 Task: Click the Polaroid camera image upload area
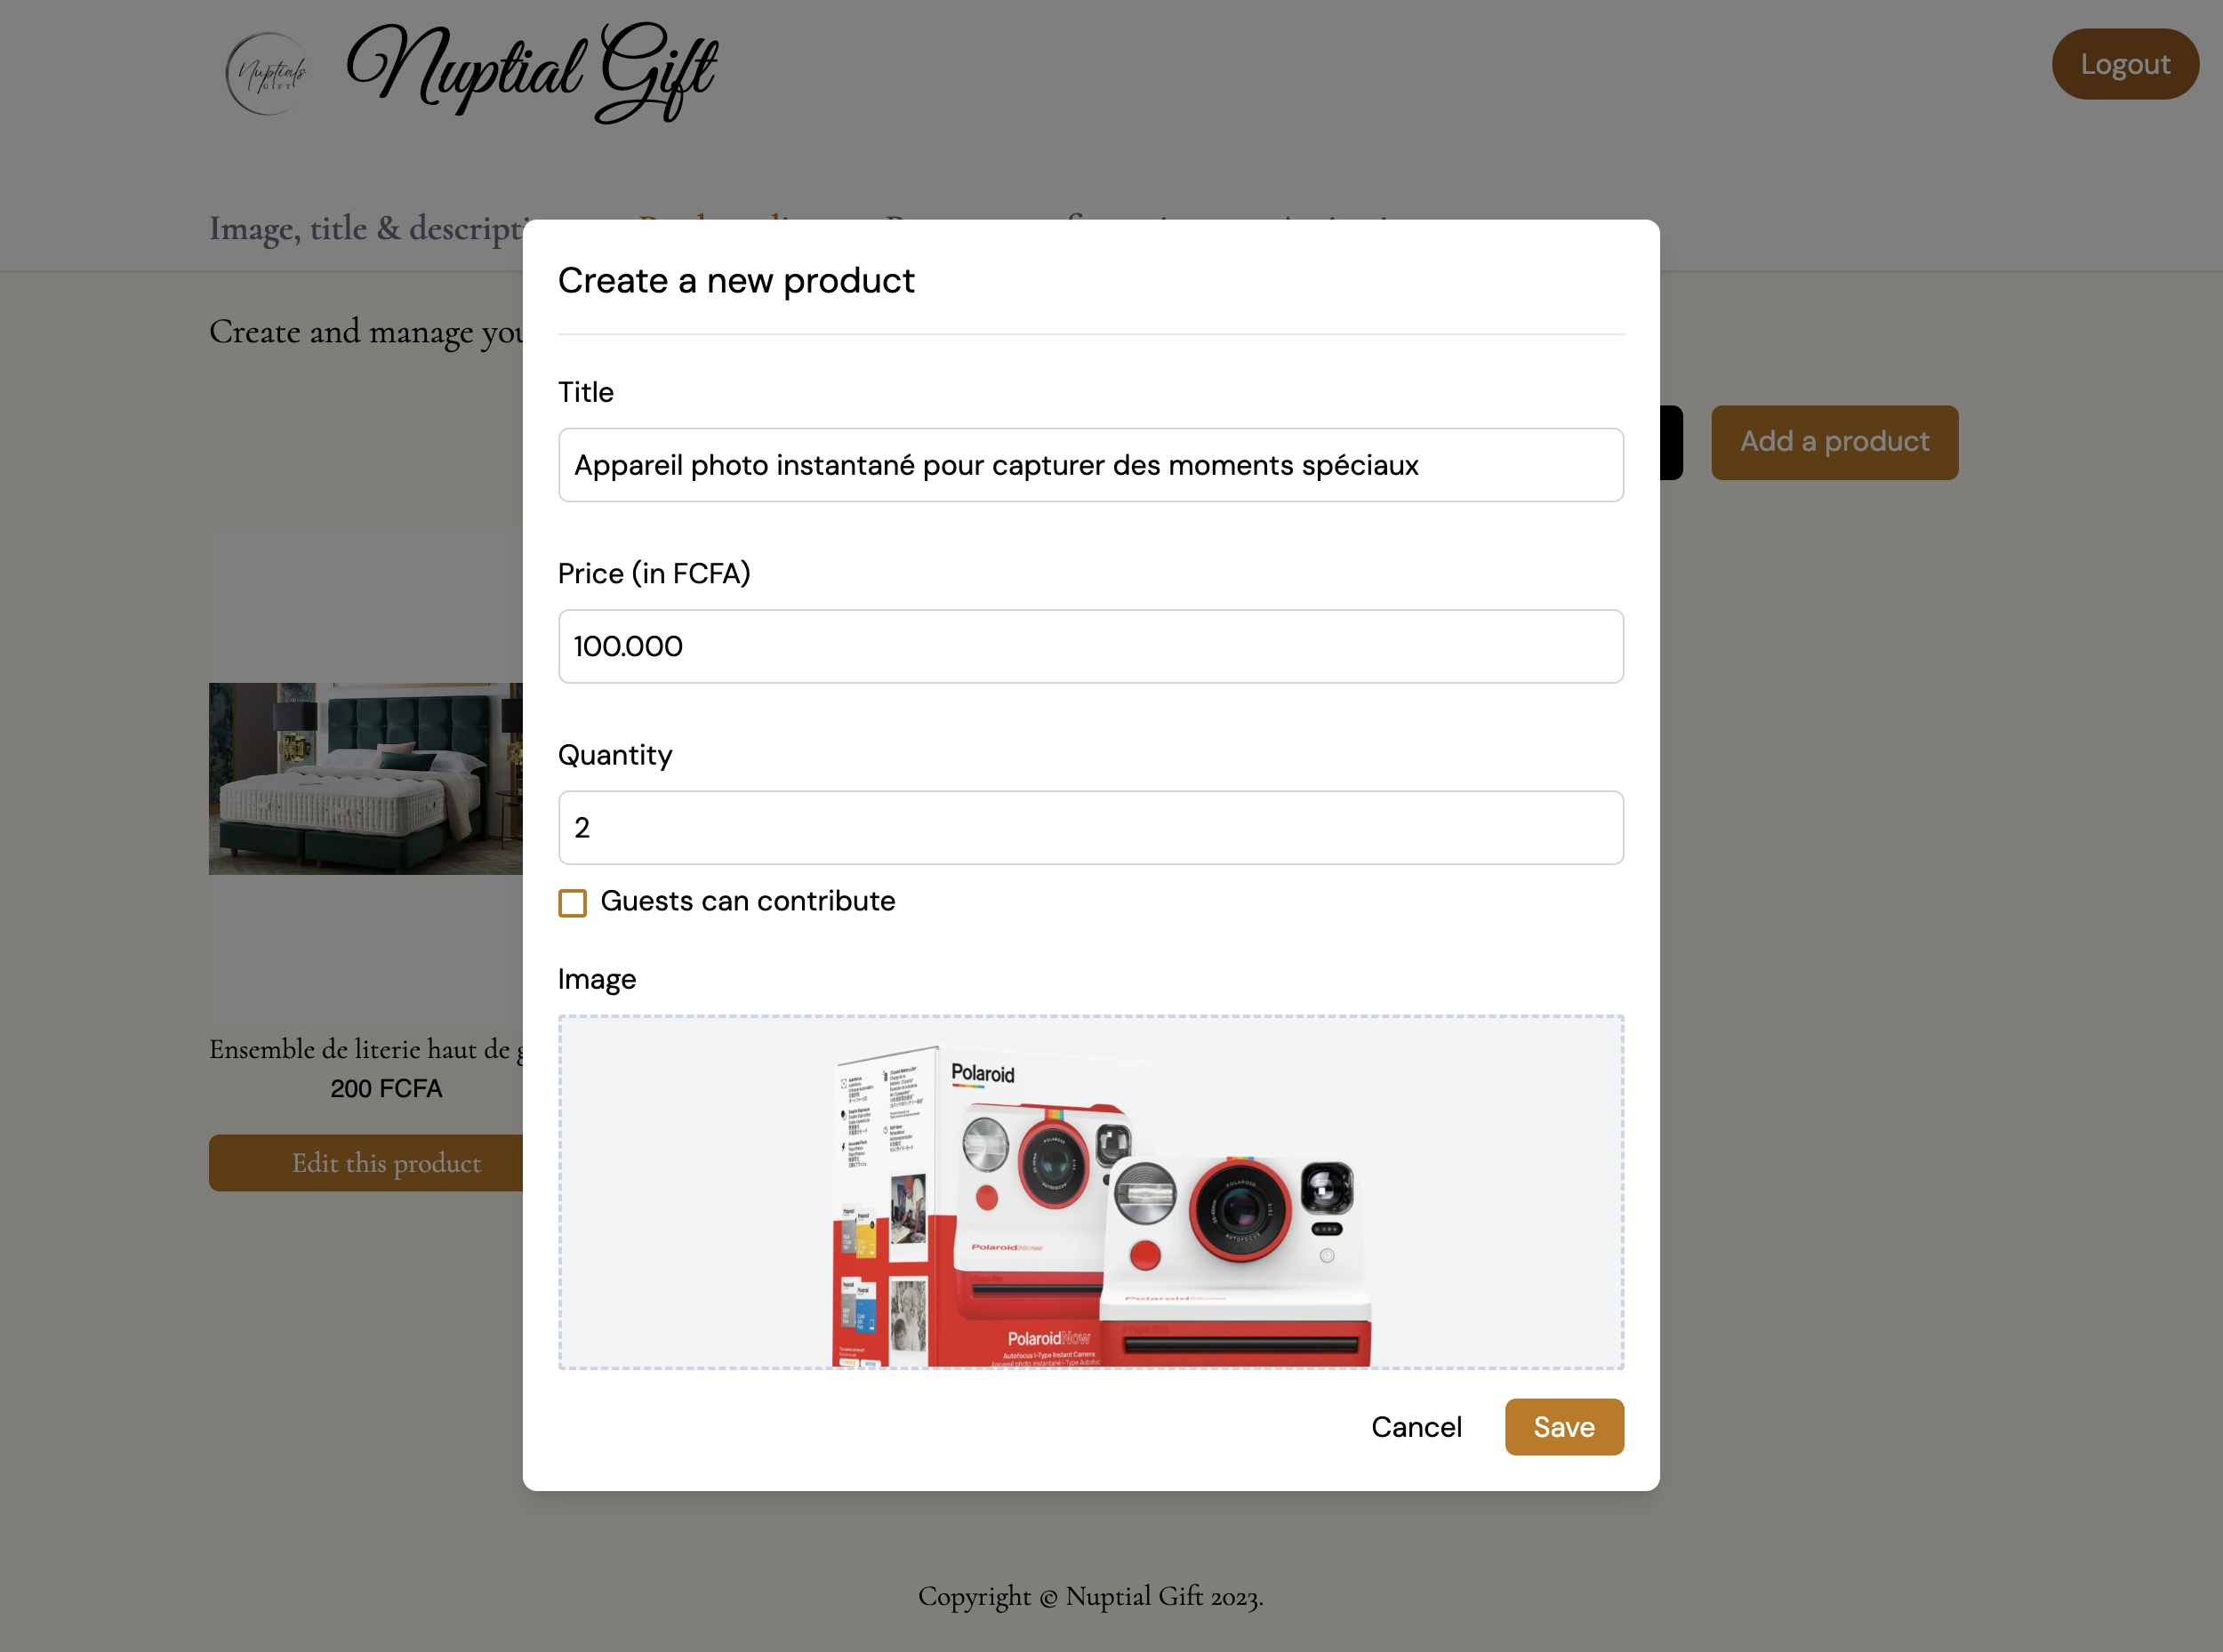coord(1091,1192)
